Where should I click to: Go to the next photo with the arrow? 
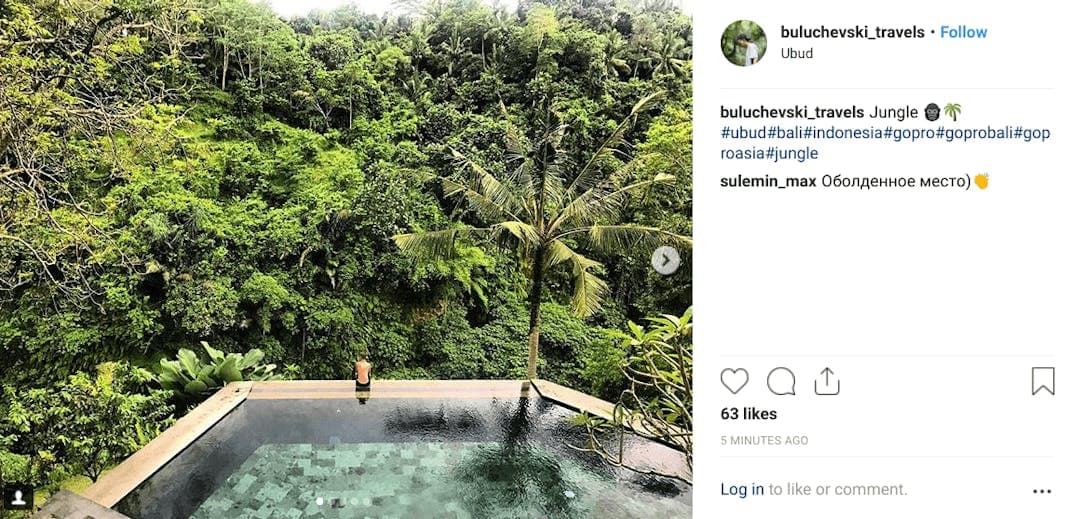tap(665, 261)
